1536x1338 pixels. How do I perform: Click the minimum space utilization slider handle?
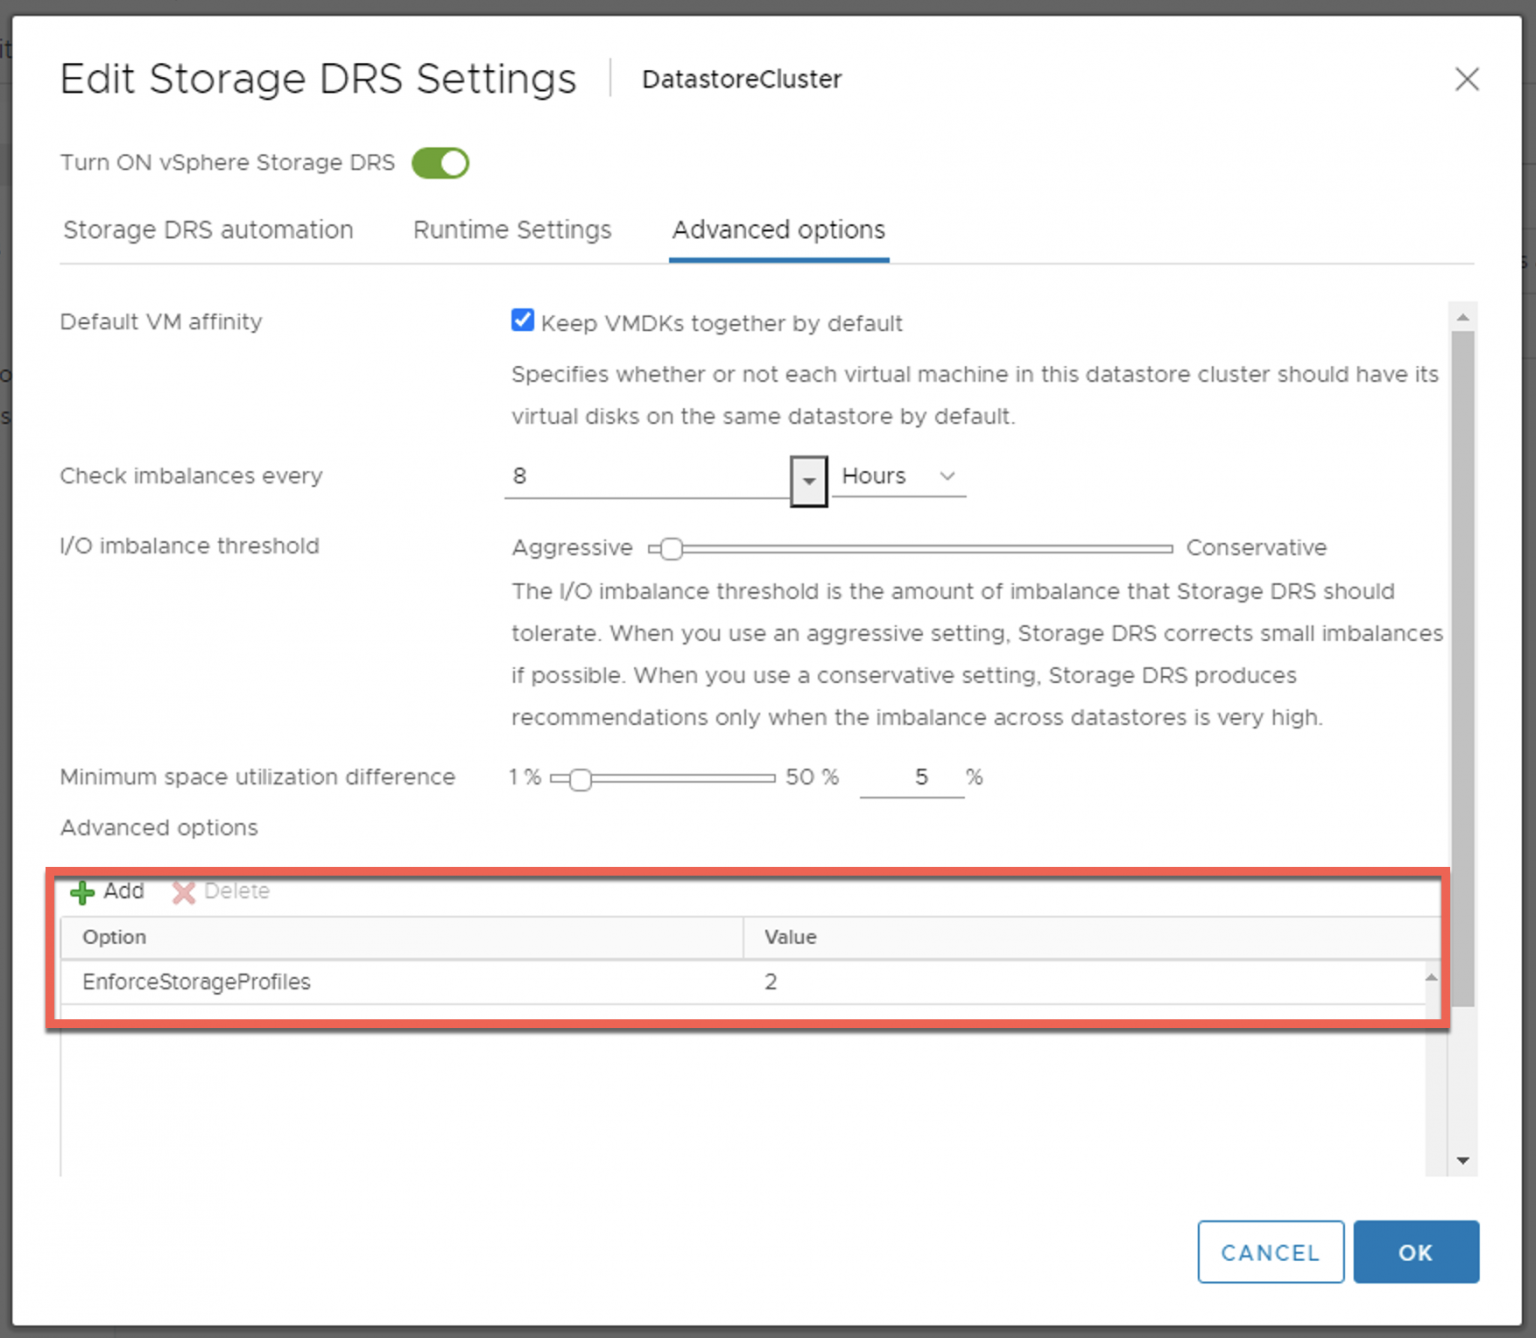580,779
